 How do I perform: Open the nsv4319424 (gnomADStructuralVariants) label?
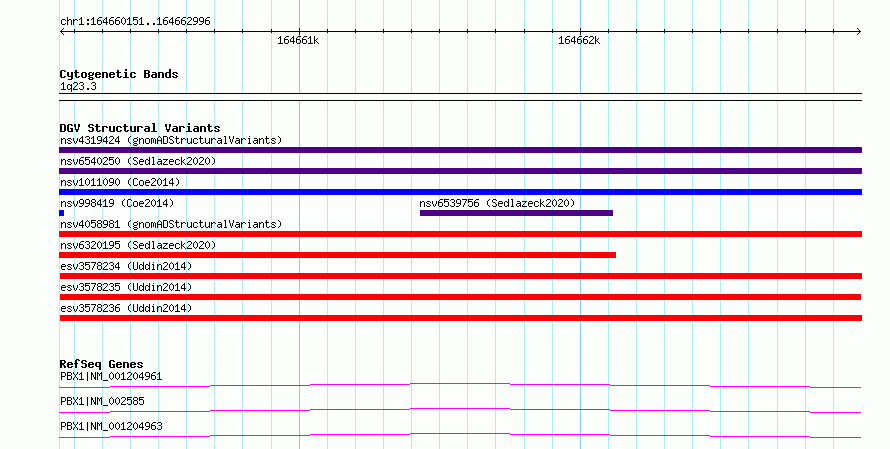click(171, 140)
